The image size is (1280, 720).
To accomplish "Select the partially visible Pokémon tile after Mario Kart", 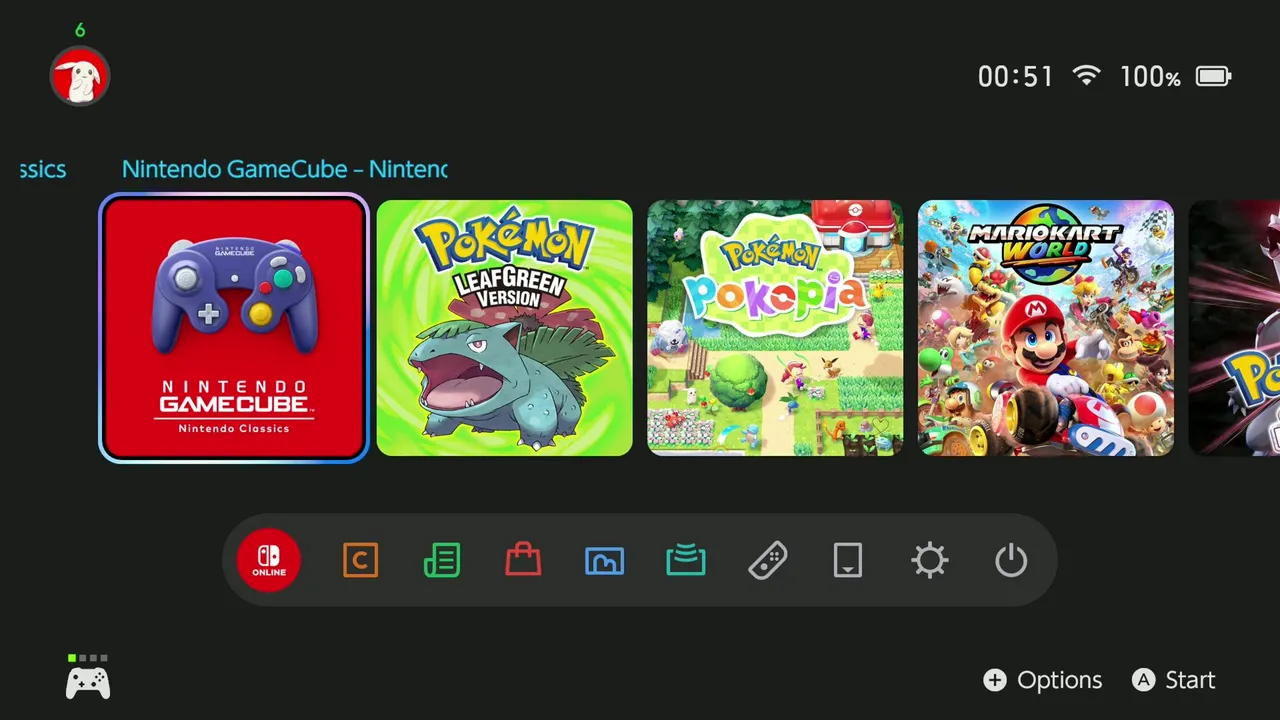I will pyautogui.click(x=1234, y=328).
